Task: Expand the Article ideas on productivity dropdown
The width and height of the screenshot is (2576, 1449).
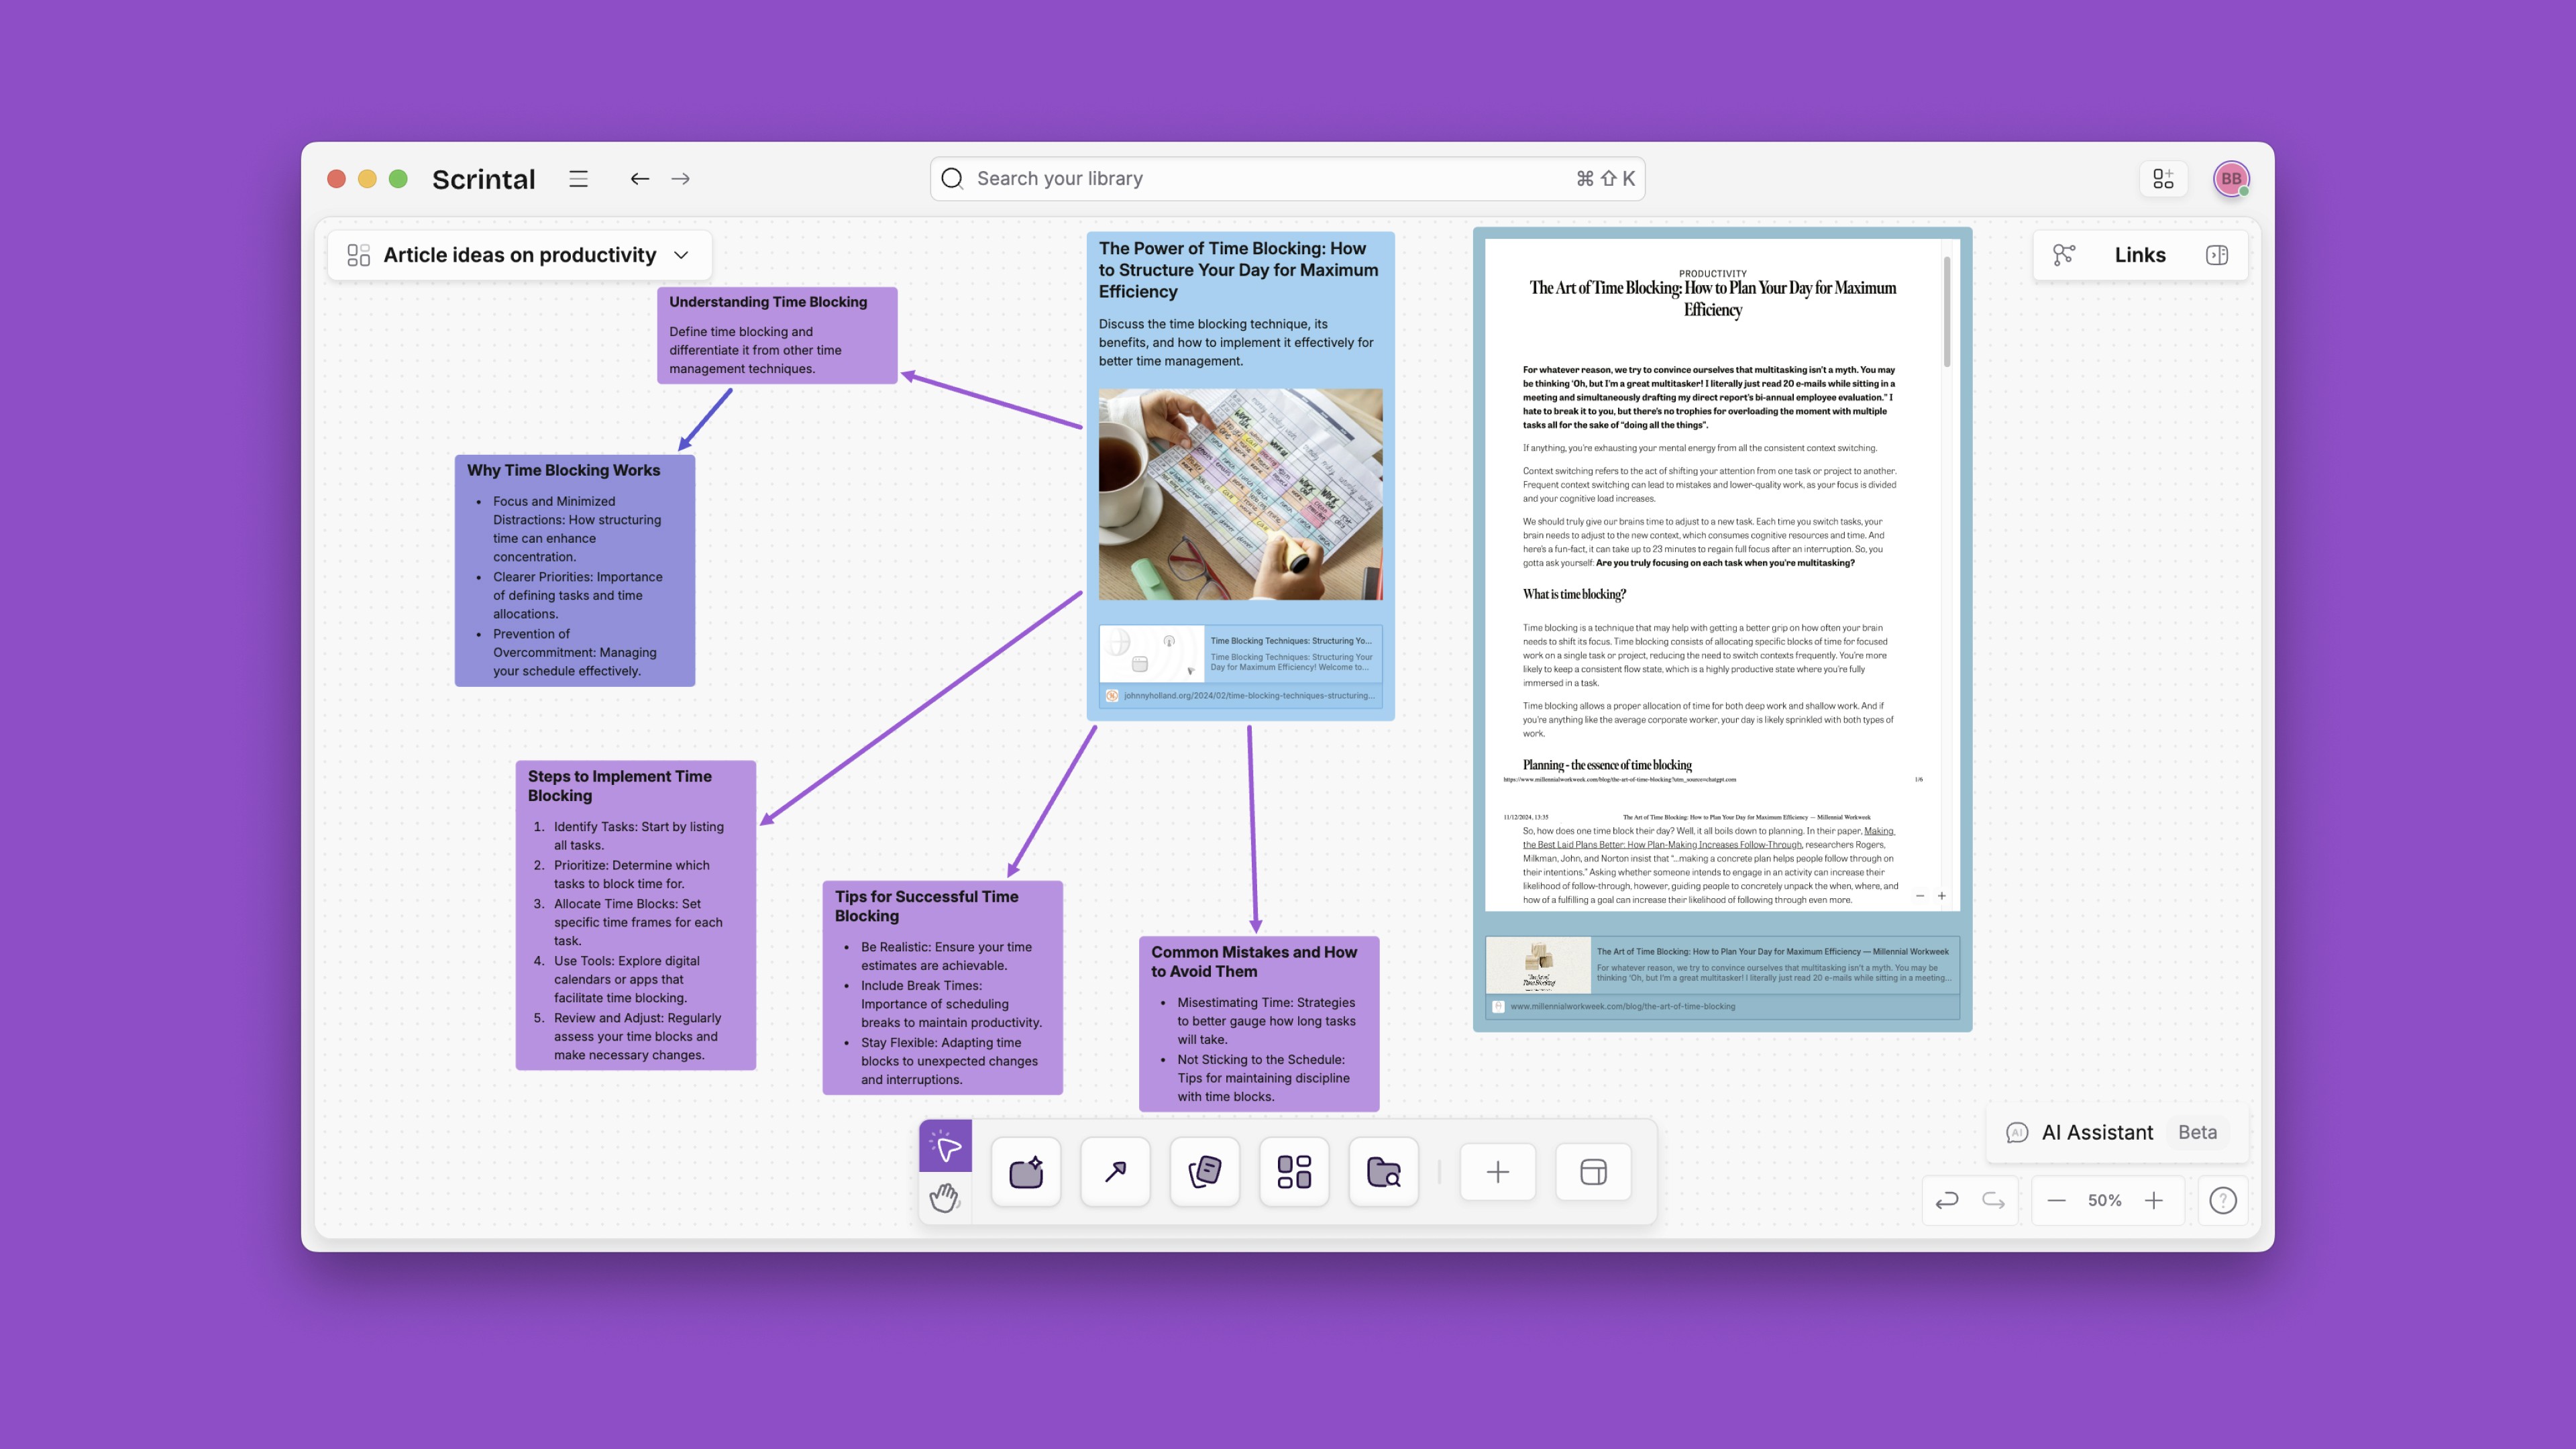Action: point(681,255)
